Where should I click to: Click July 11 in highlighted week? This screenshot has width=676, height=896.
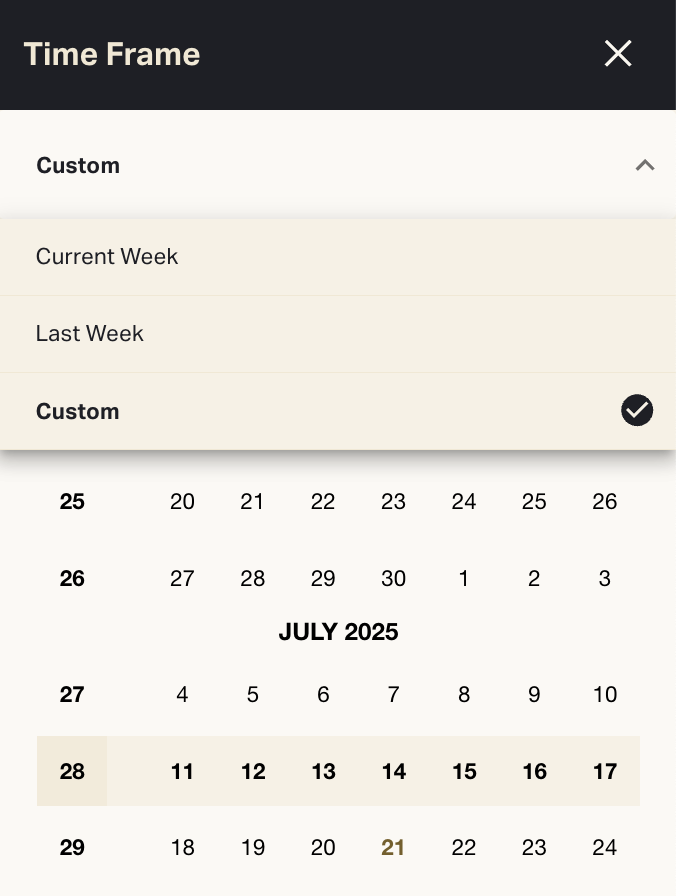tap(182, 772)
